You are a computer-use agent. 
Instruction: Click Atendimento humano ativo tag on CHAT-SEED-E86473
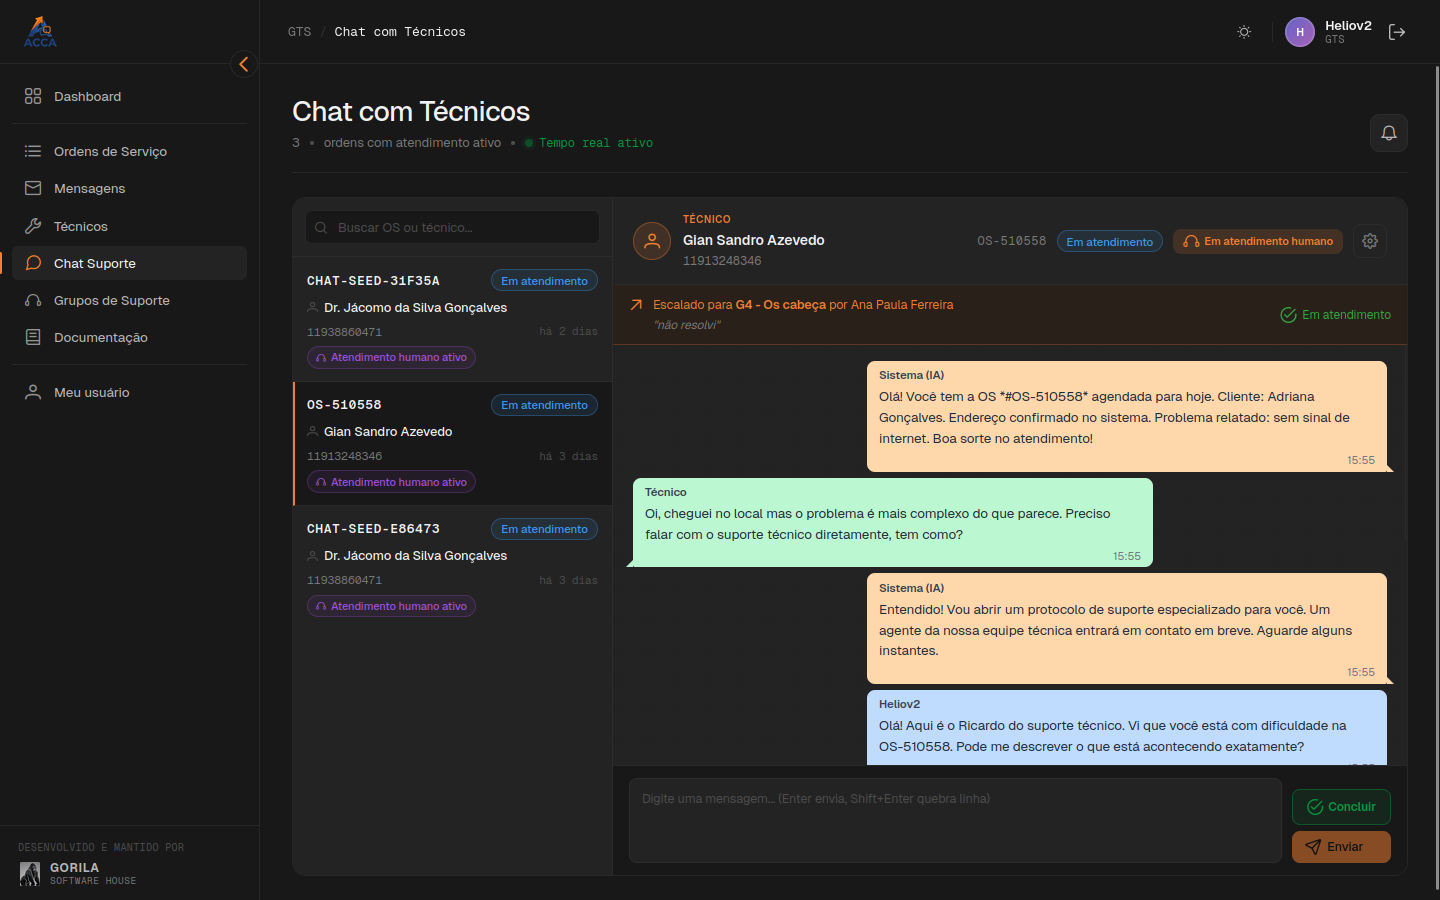click(x=391, y=606)
